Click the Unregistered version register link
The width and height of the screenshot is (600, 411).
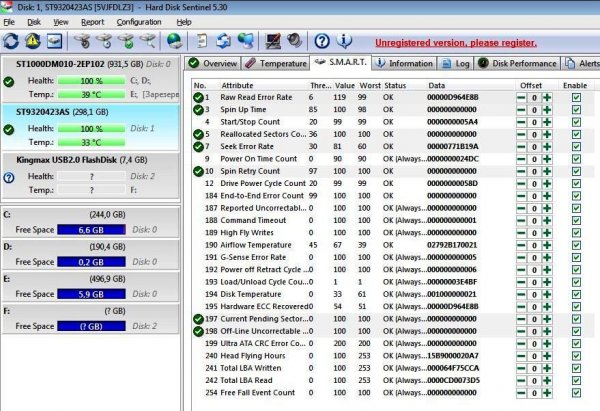click(455, 43)
